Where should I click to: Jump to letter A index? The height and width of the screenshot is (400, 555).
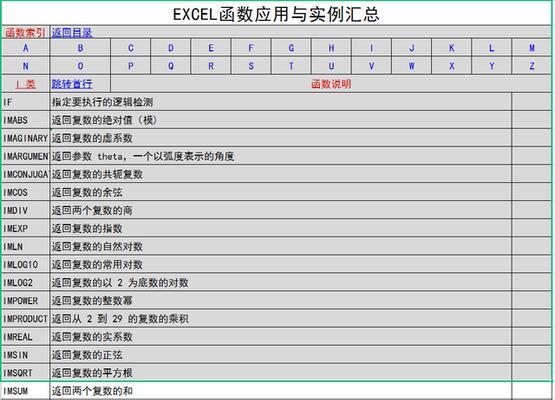pos(25,48)
